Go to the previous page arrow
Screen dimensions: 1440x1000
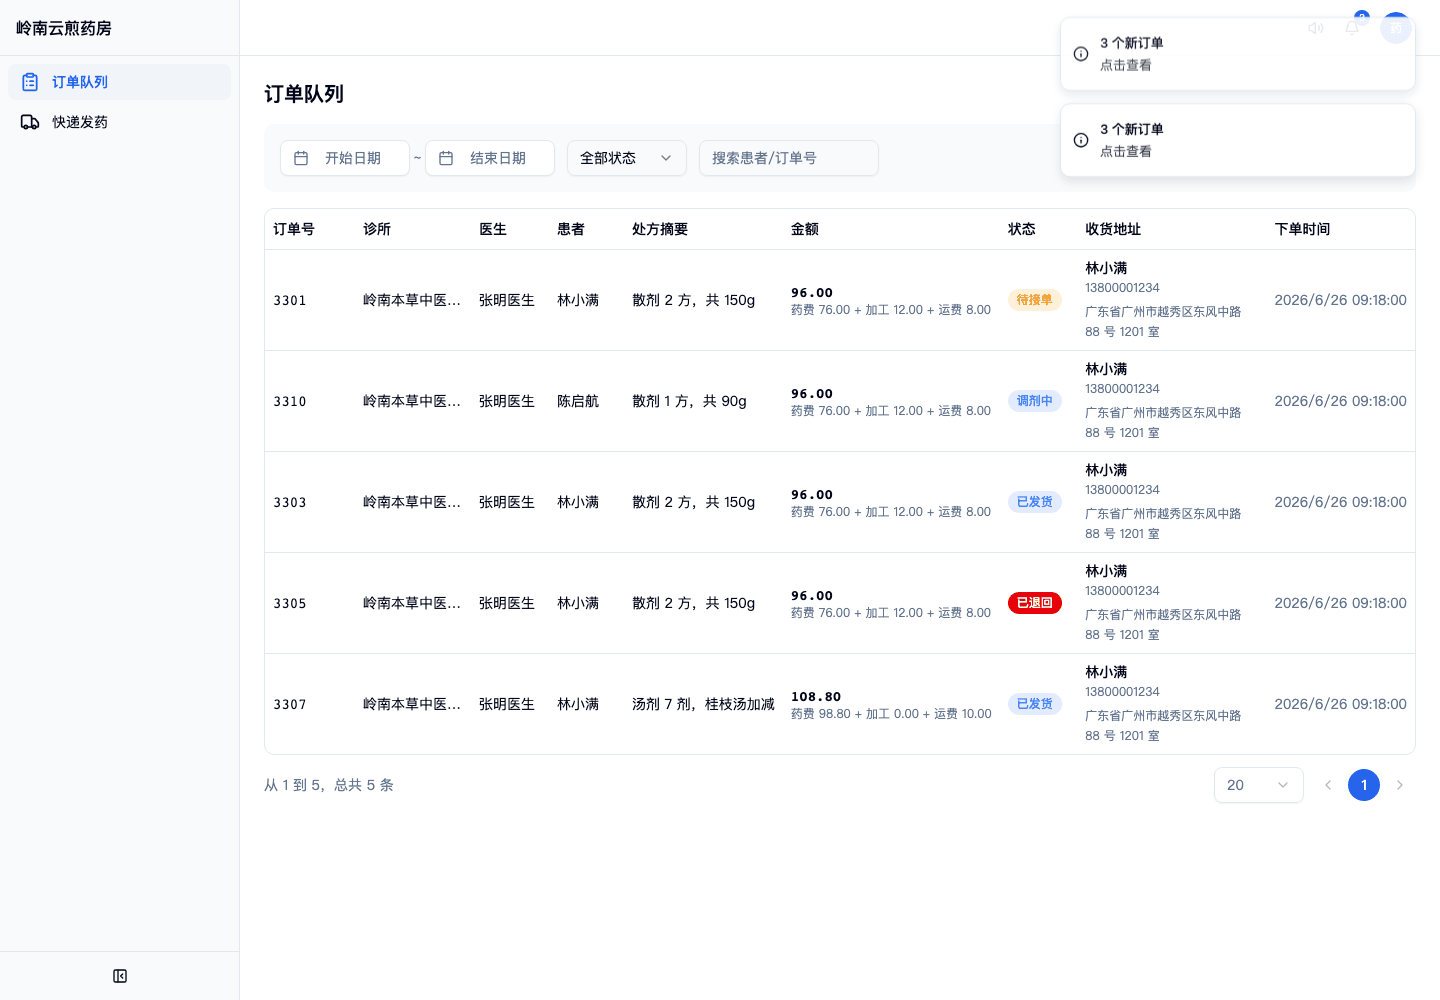click(x=1328, y=785)
